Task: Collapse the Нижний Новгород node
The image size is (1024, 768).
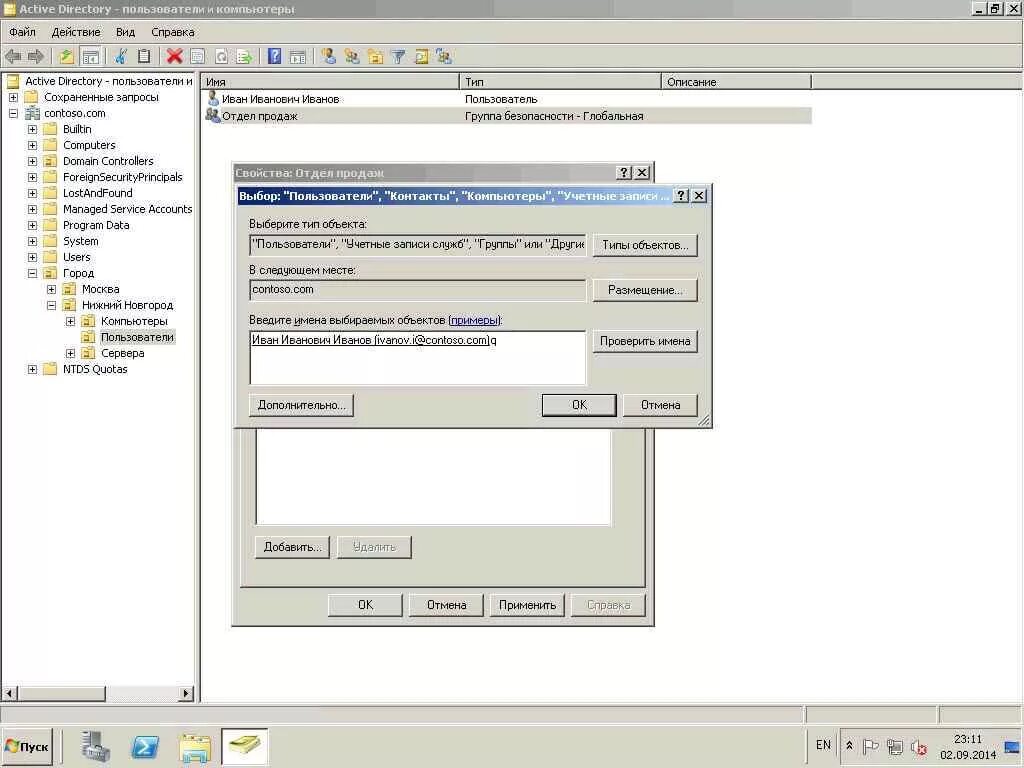Action: 52,306
